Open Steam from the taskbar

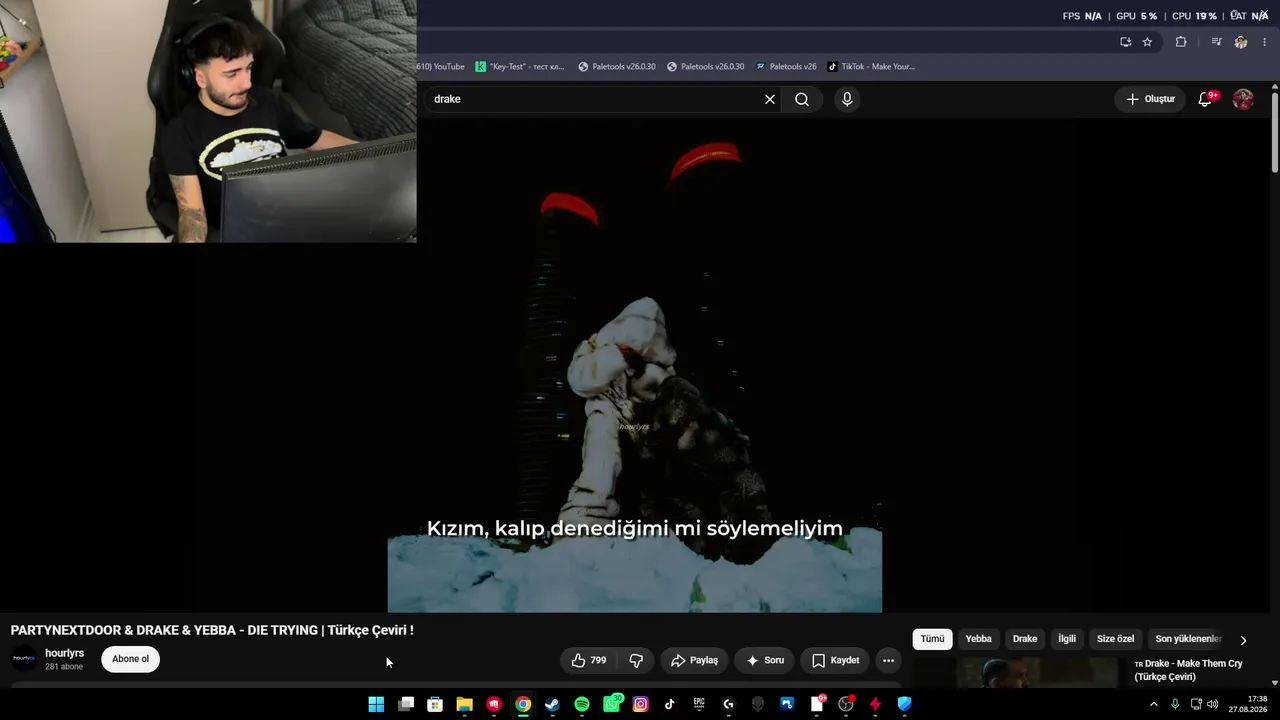tap(552, 704)
